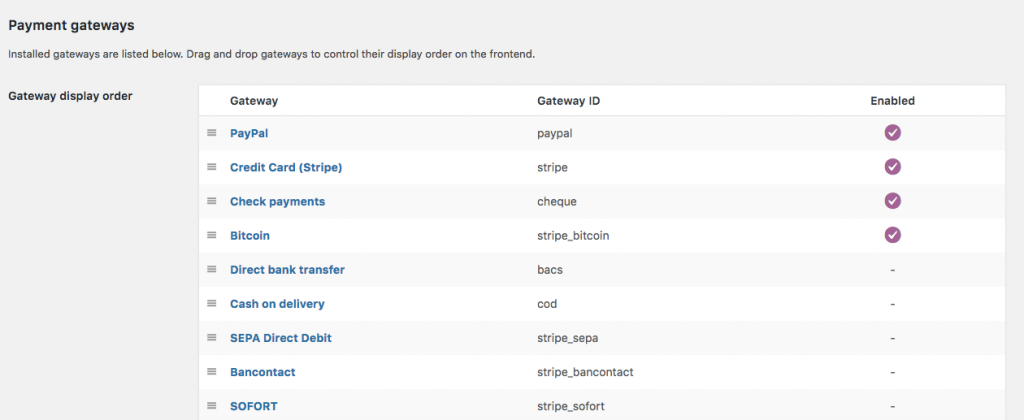Image resolution: width=1024 pixels, height=420 pixels.
Task: Open Credit Card (Stripe) gateway link
Action: coord(286,167)
